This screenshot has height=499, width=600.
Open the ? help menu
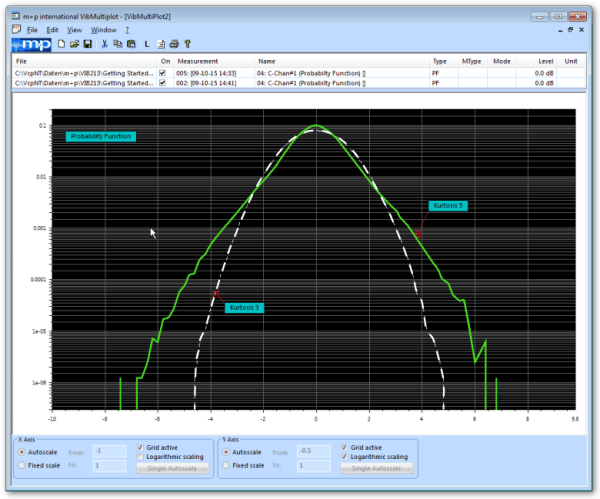pos(127,30)
